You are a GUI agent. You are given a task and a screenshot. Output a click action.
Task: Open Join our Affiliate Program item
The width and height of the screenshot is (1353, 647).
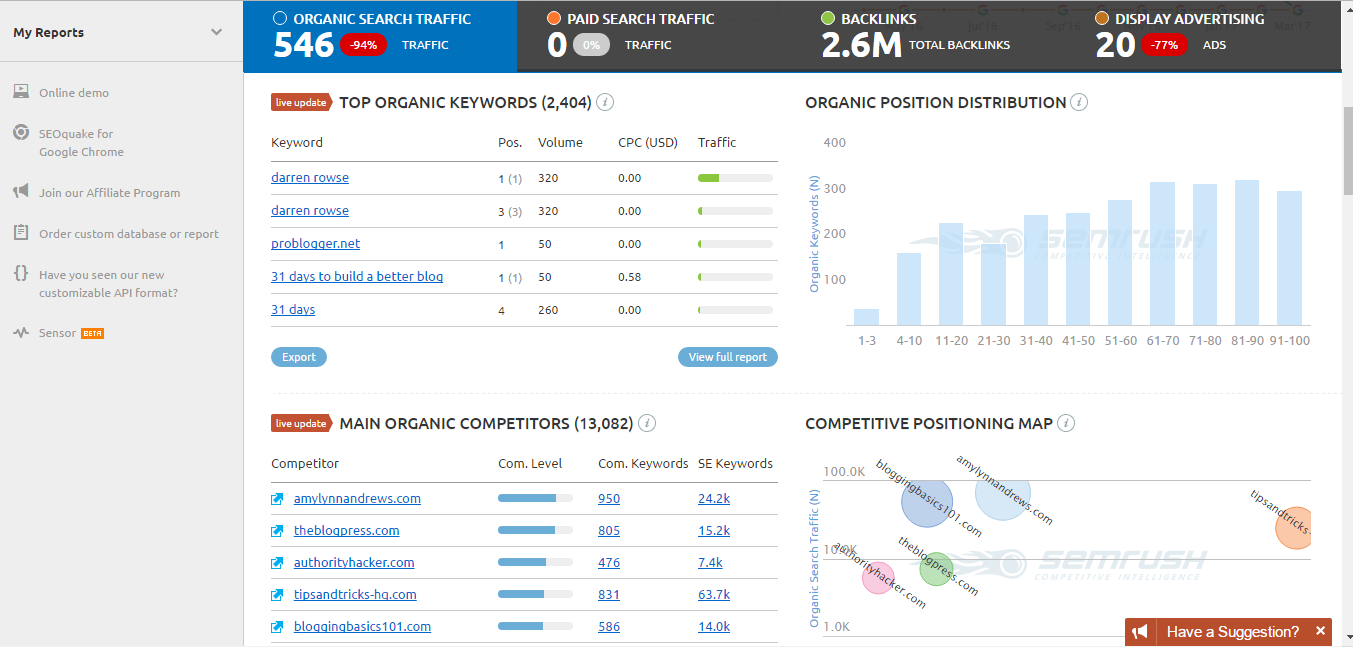110,193
